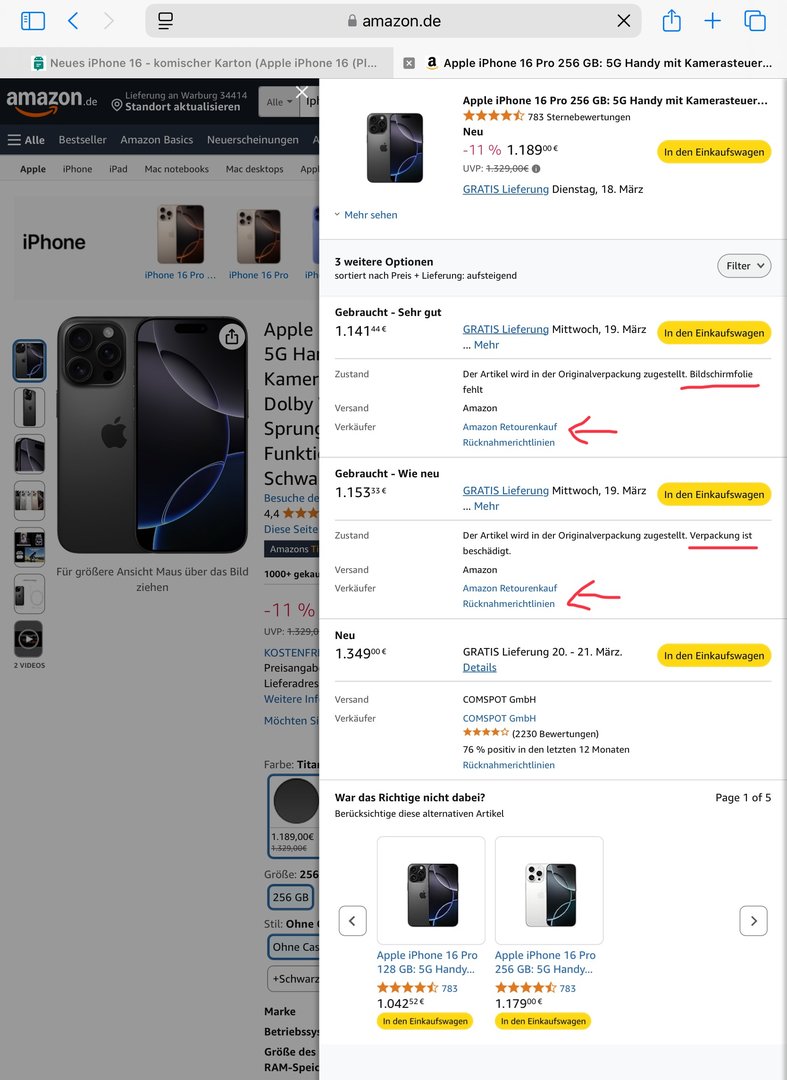The width and height of the screenshot is (787, 1080).
Task: Play the product videos thumbnail
Action: point(28,639)
